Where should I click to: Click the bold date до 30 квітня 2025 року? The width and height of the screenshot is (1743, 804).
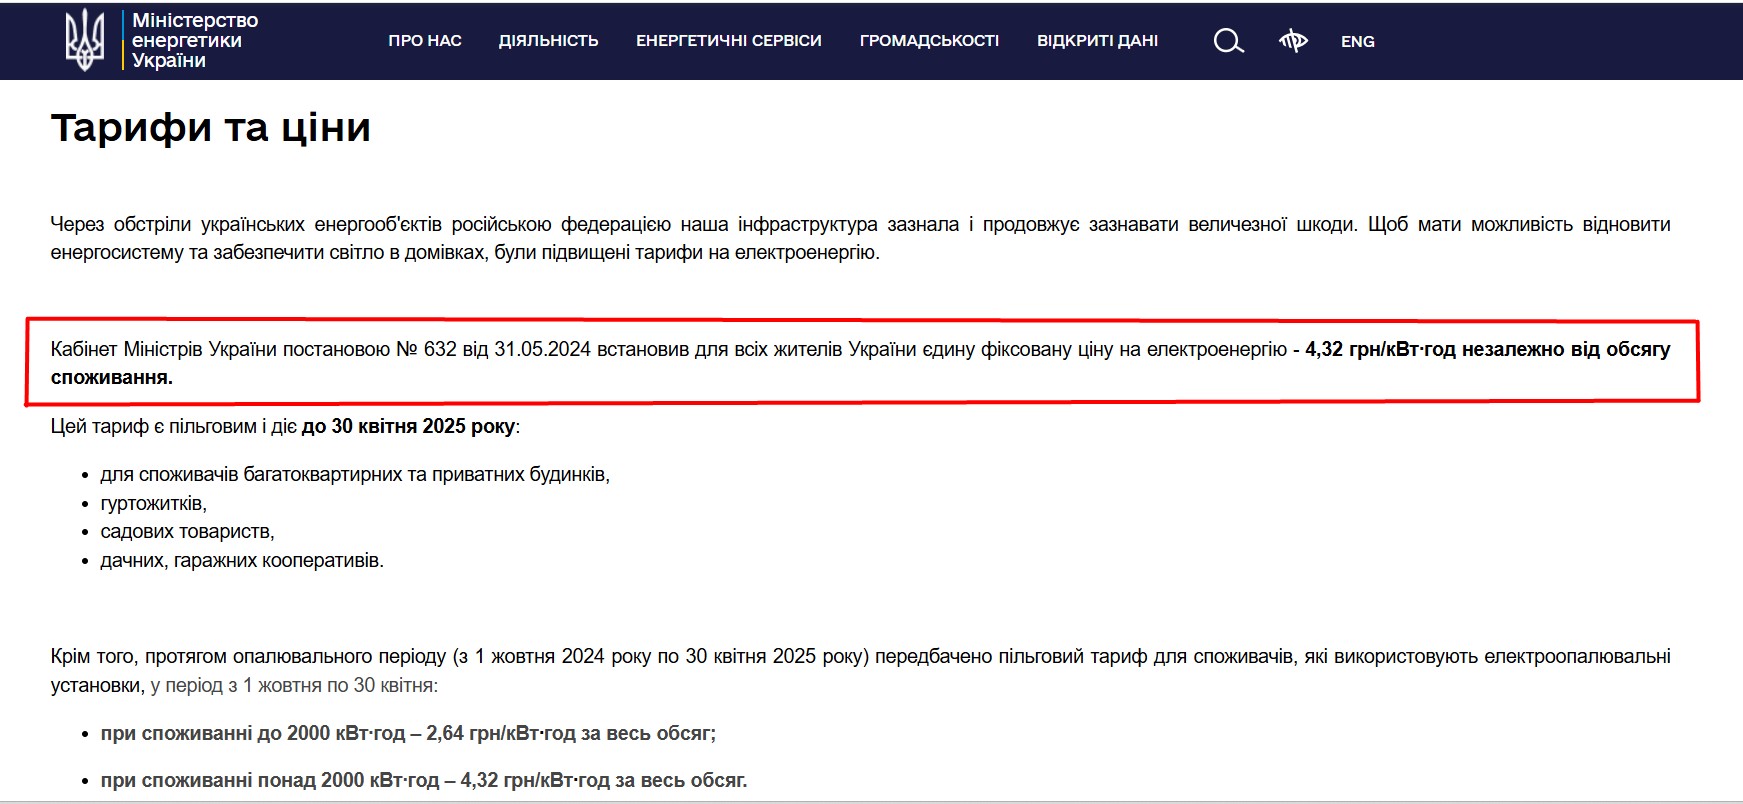pyautogui.click(x=408, y=426)
